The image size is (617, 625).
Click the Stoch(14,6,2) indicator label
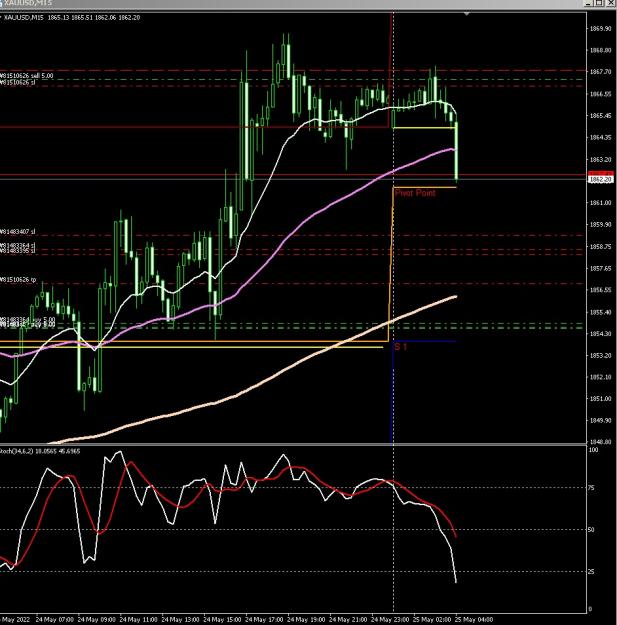click(x=40, y=451)
